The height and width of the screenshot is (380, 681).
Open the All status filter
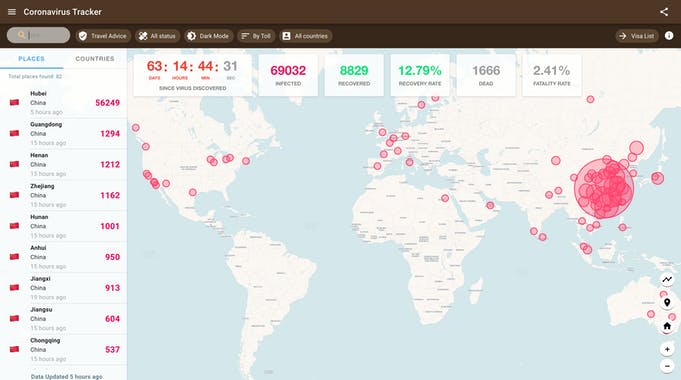click(x=157, y=36)
